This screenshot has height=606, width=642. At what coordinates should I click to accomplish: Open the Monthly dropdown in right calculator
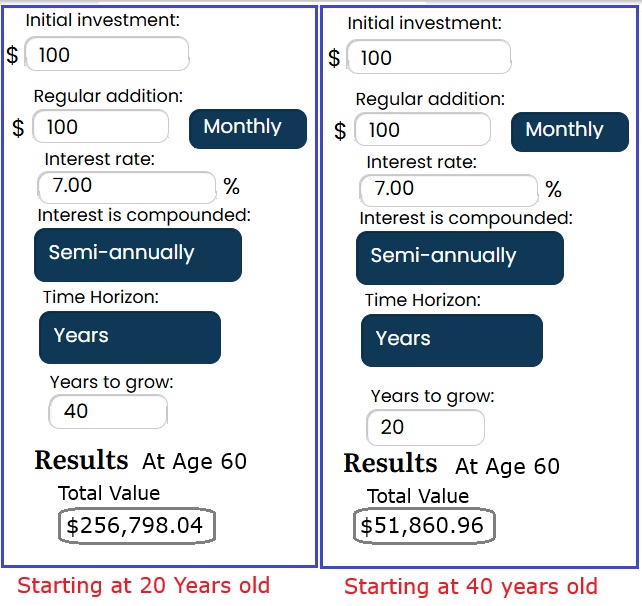[570, 131]
